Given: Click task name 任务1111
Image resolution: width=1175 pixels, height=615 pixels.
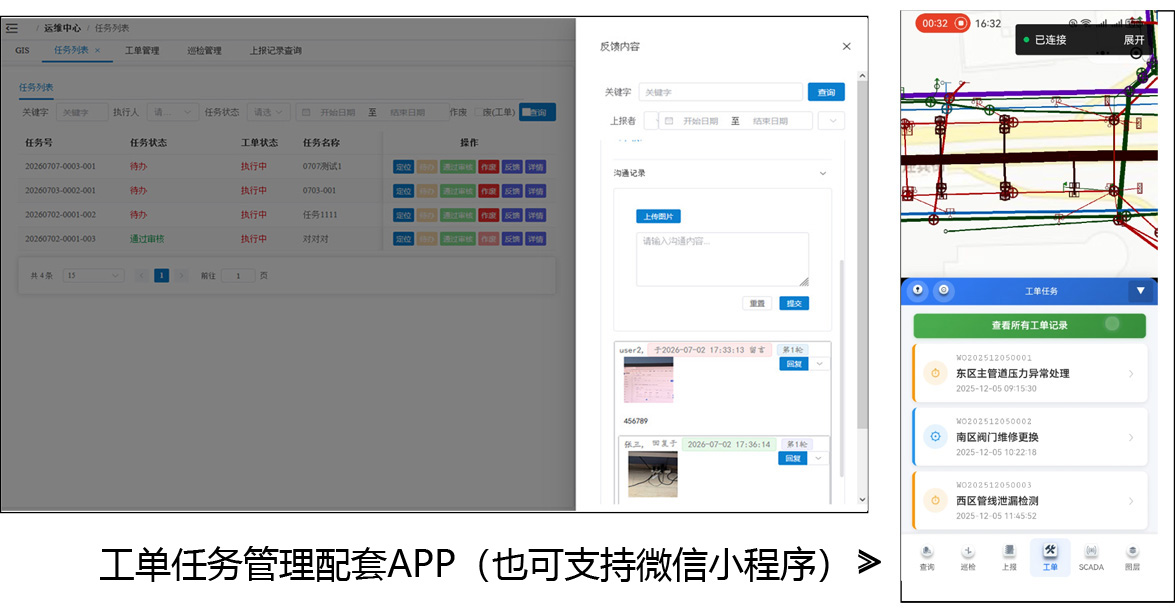Looking at the screenshot, I should click(x=320, y=214).
